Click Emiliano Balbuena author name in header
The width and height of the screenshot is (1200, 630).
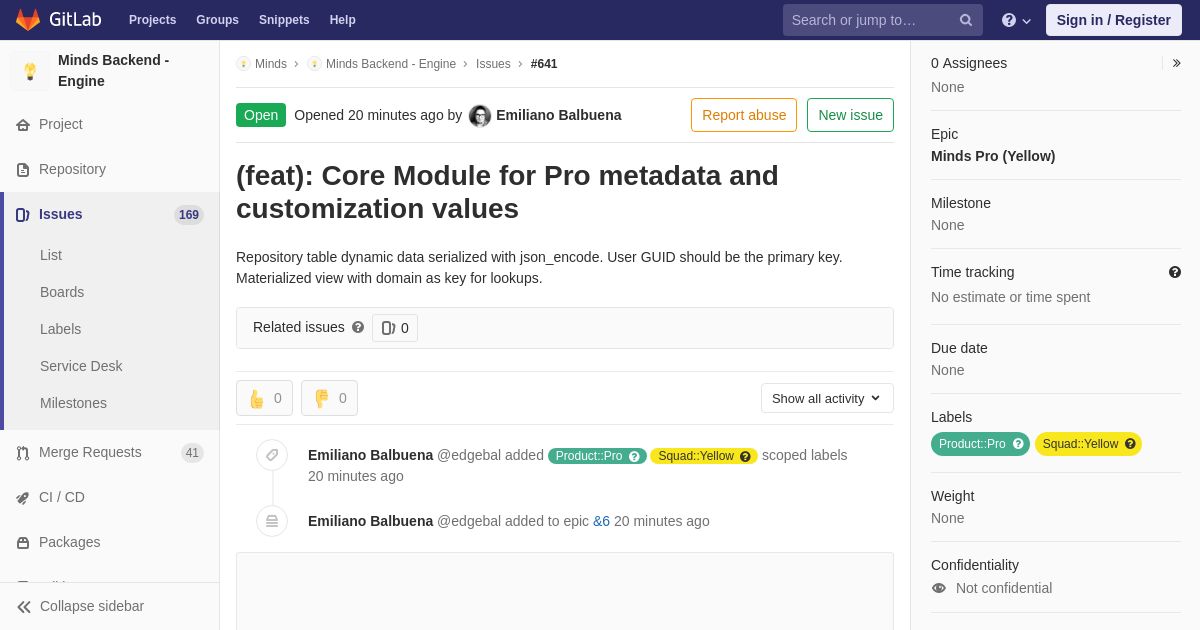(x=559, y=115)
